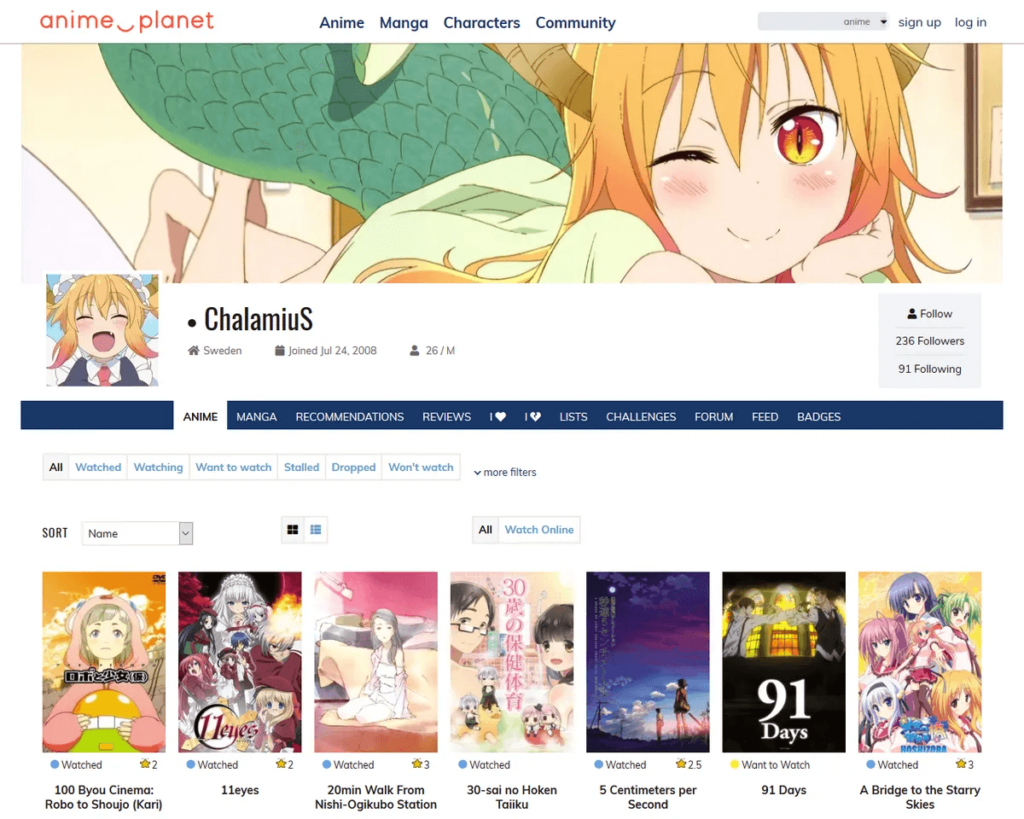Switch to the MANGA profile tab

(257, 417)
